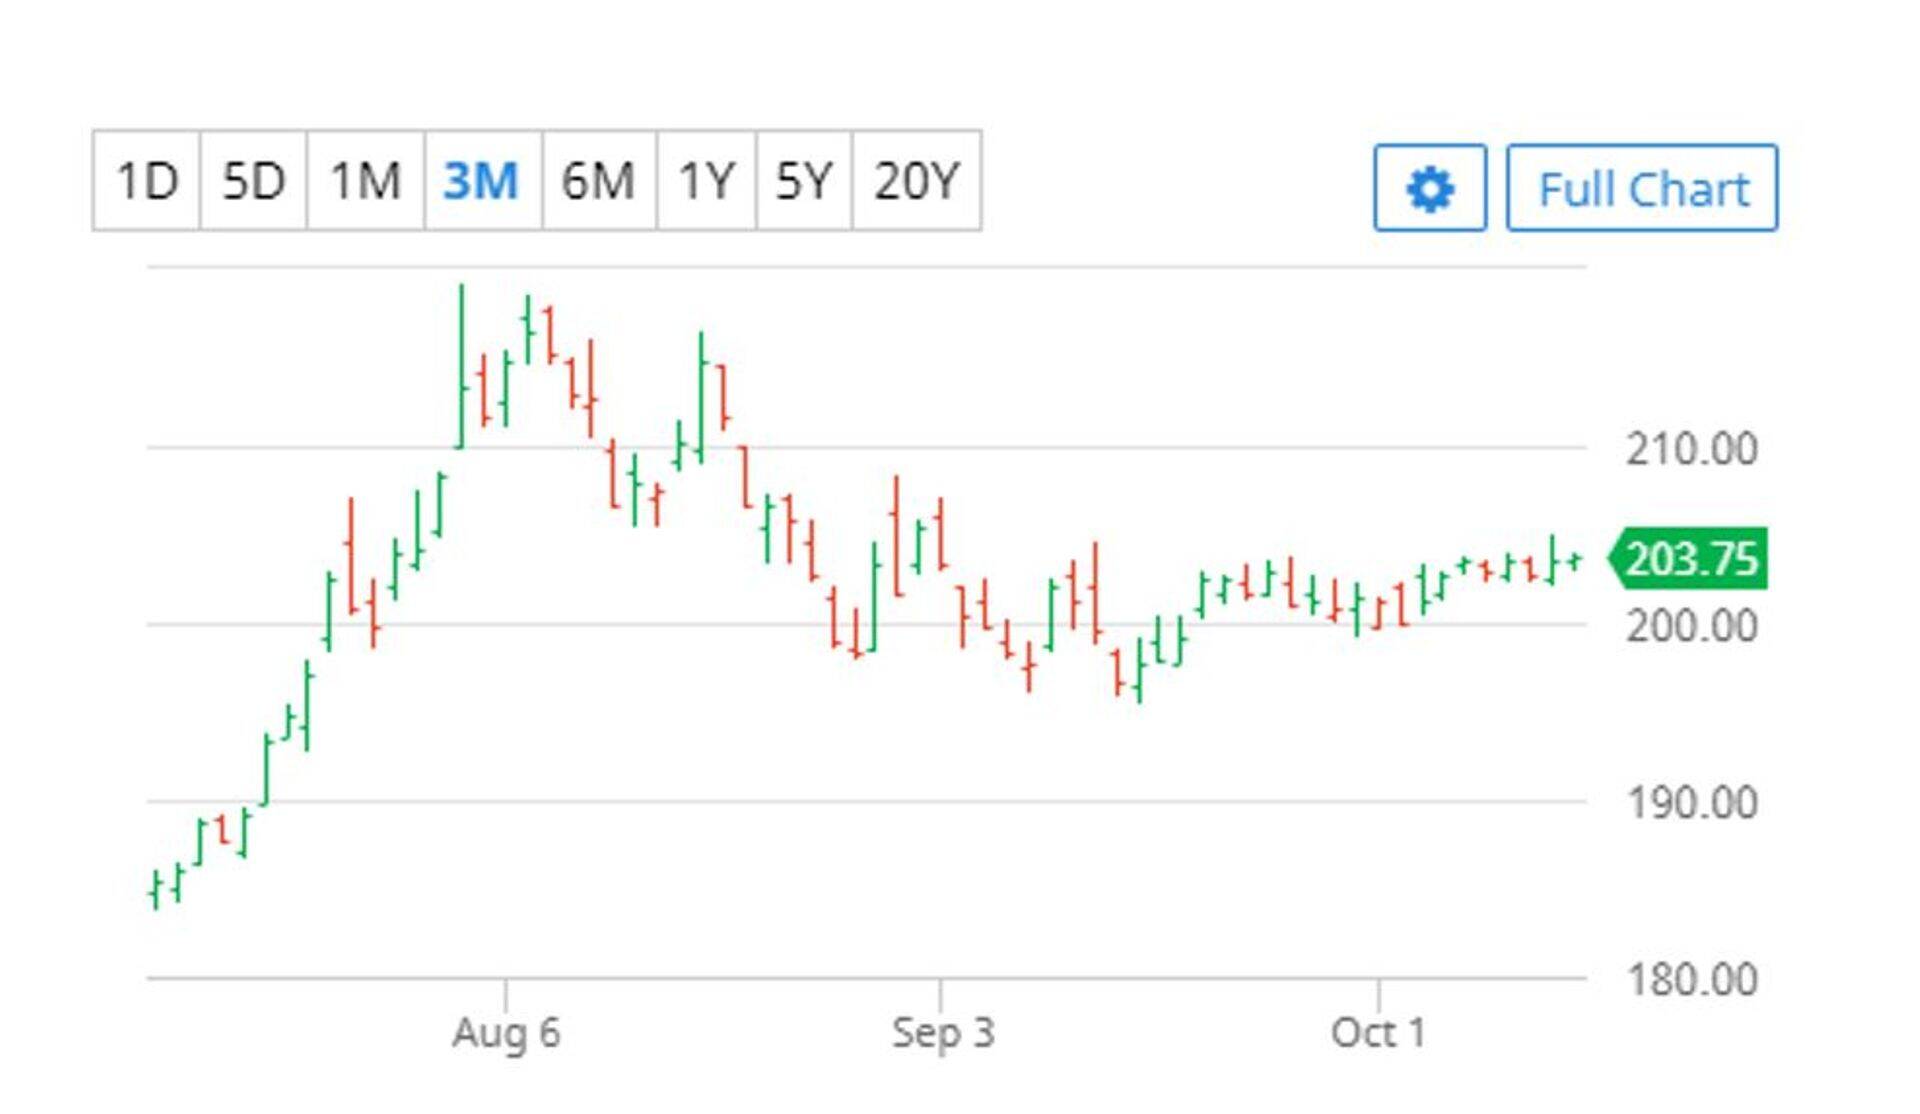Click the first green bar at chart start

coord(155,890)
